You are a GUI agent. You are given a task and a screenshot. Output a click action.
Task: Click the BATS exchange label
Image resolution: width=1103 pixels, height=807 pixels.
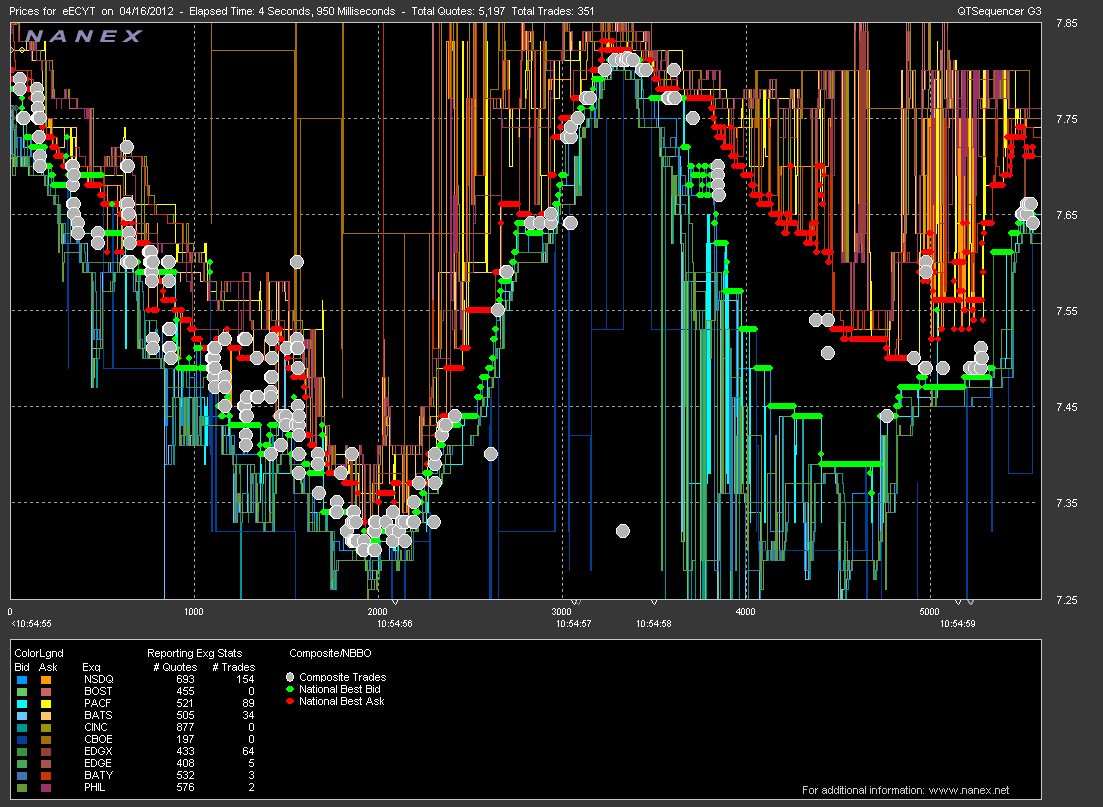point(98,716)
